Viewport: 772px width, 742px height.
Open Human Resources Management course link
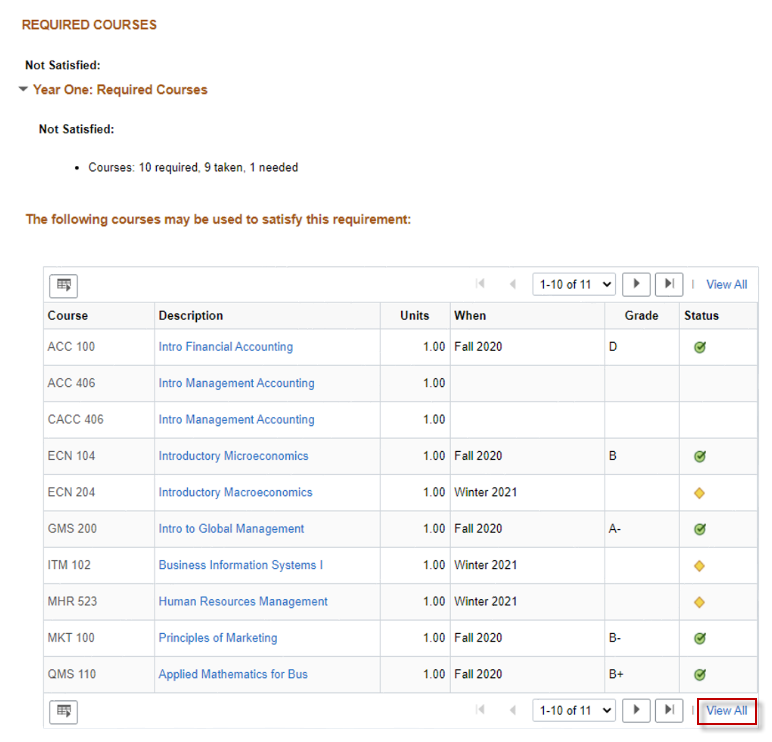(243, 602)
